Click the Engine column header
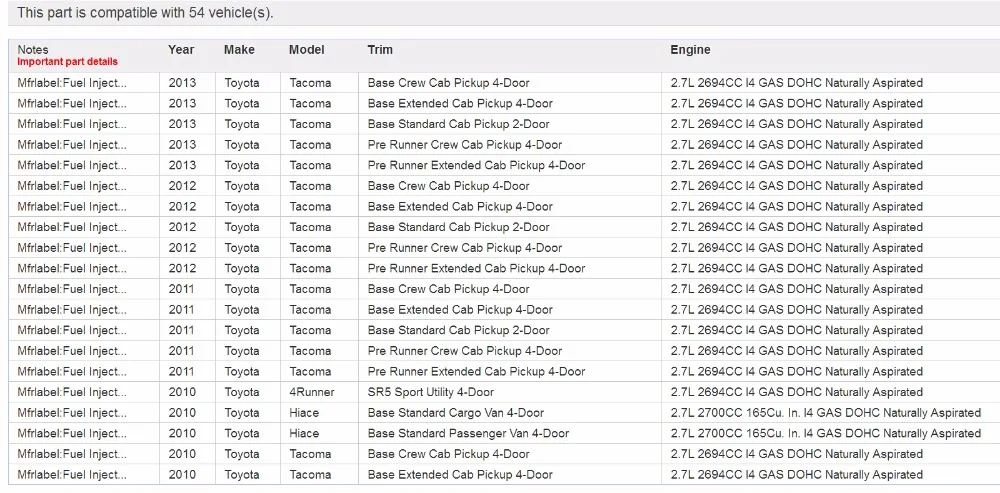 pos(690,50)
